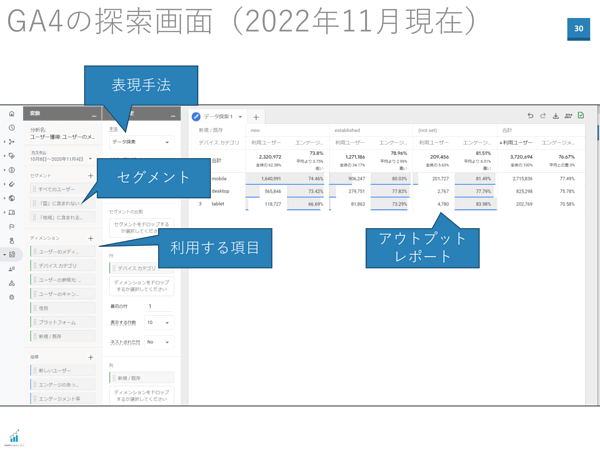The image size is (600, 450).
Task: Select デバイス カテゴリ in the dimension list
Action: (x=62, y=266)
